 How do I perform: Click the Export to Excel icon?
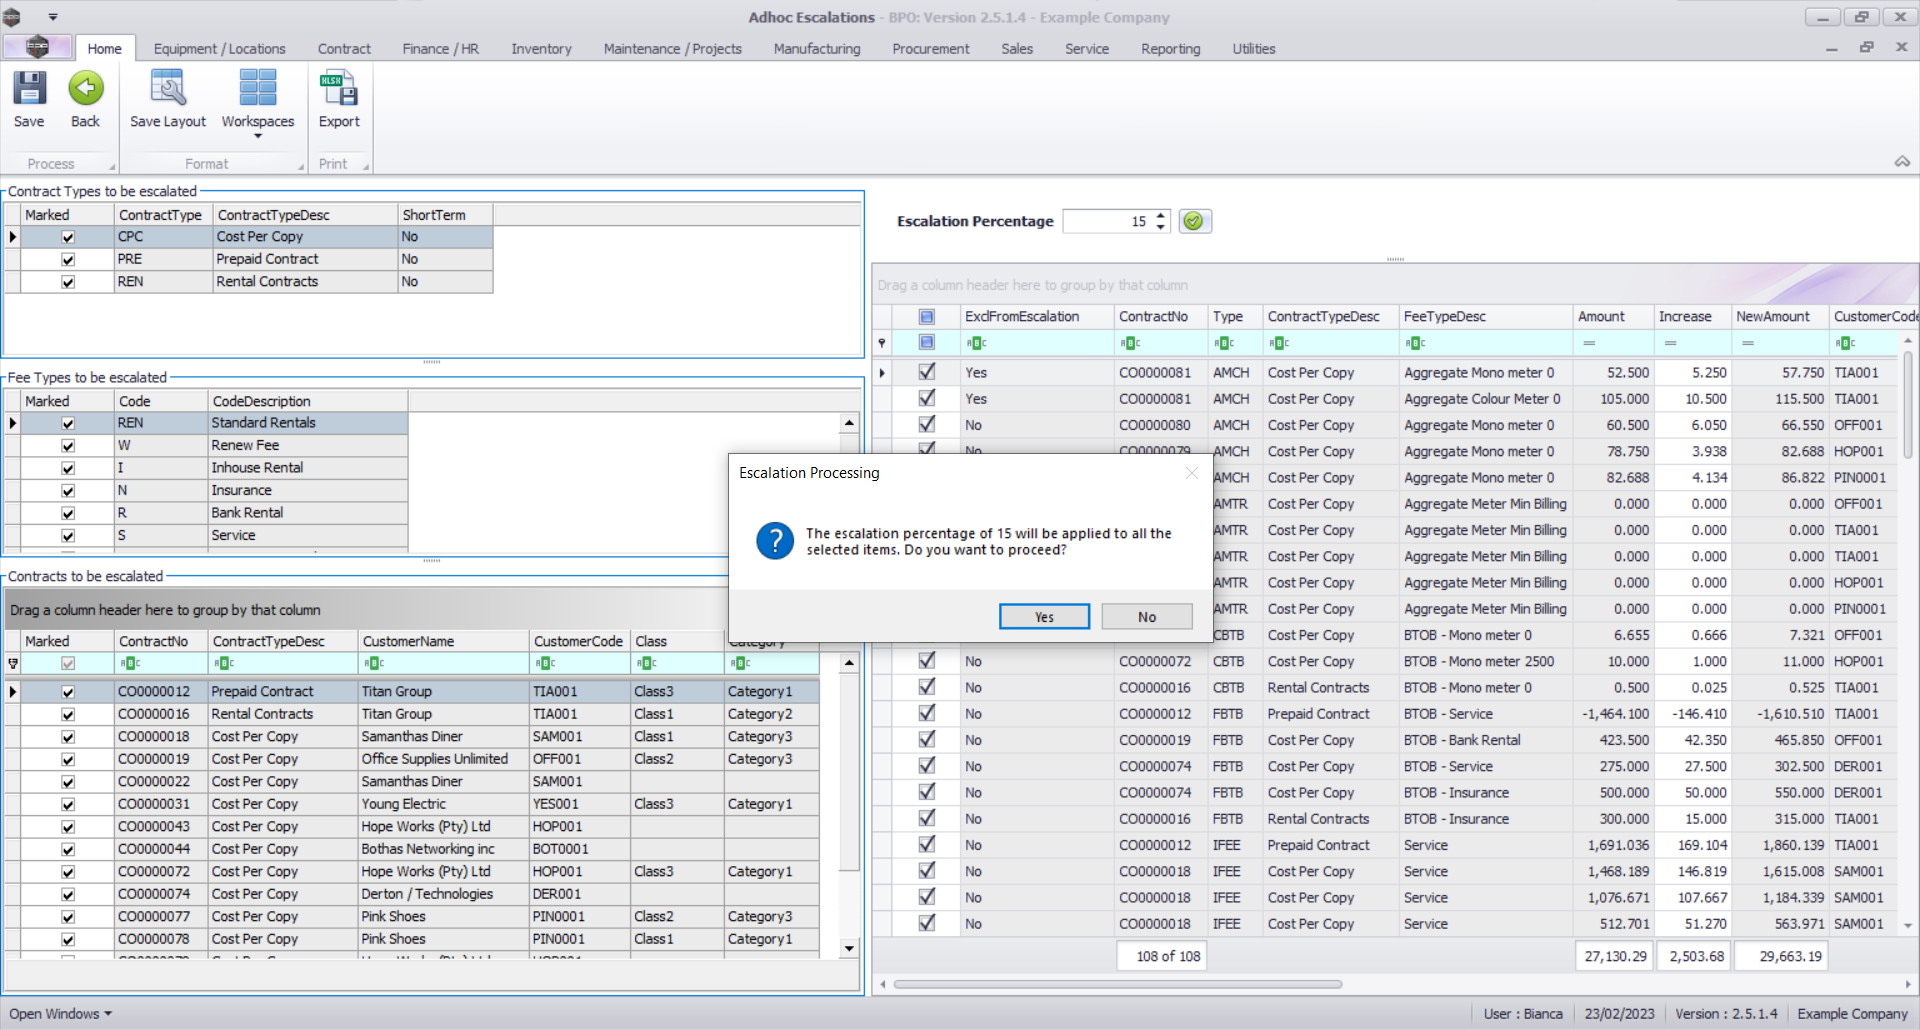[339, 90]
